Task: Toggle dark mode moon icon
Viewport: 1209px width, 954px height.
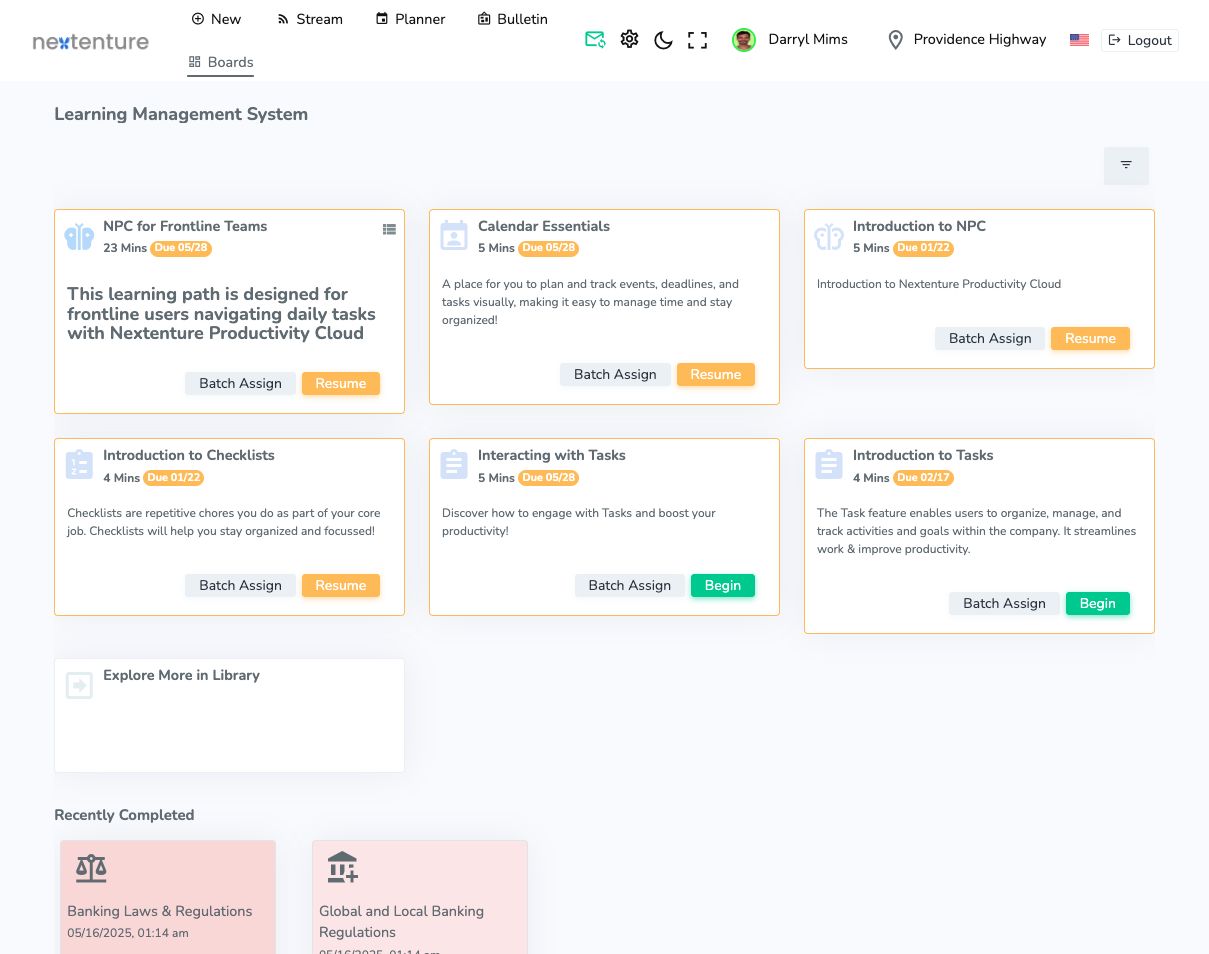Action: coord(663,40)
